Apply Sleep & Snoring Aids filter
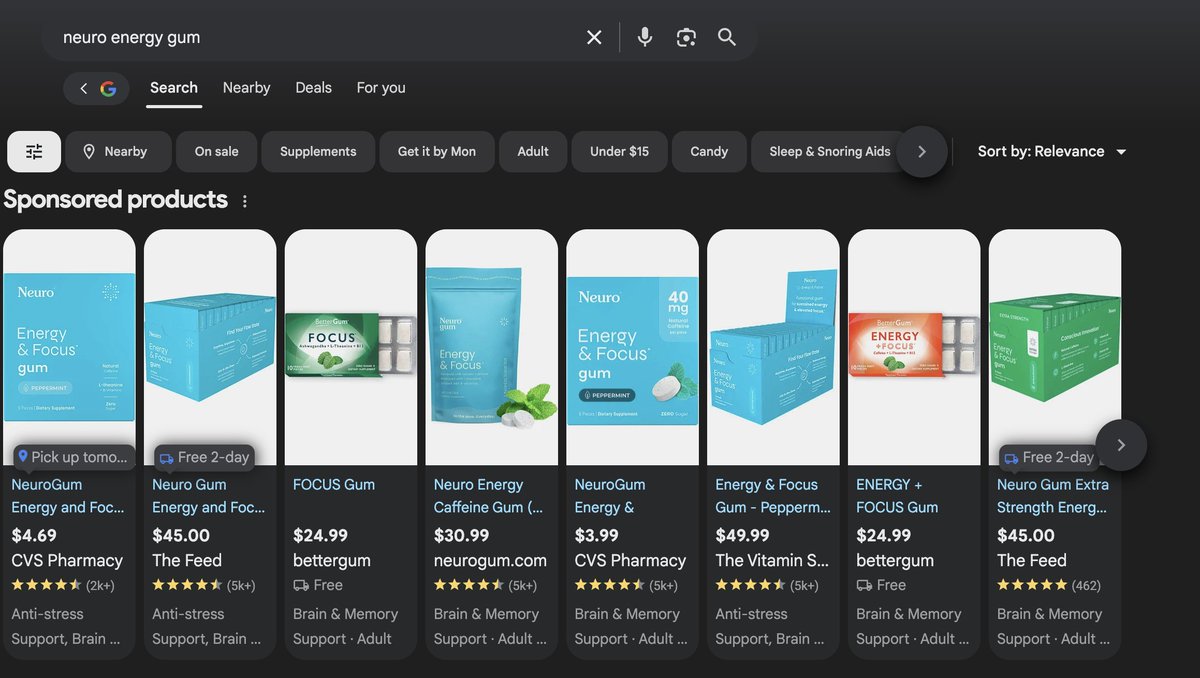This screenshot has height=678, width=1200. [829, 151]
